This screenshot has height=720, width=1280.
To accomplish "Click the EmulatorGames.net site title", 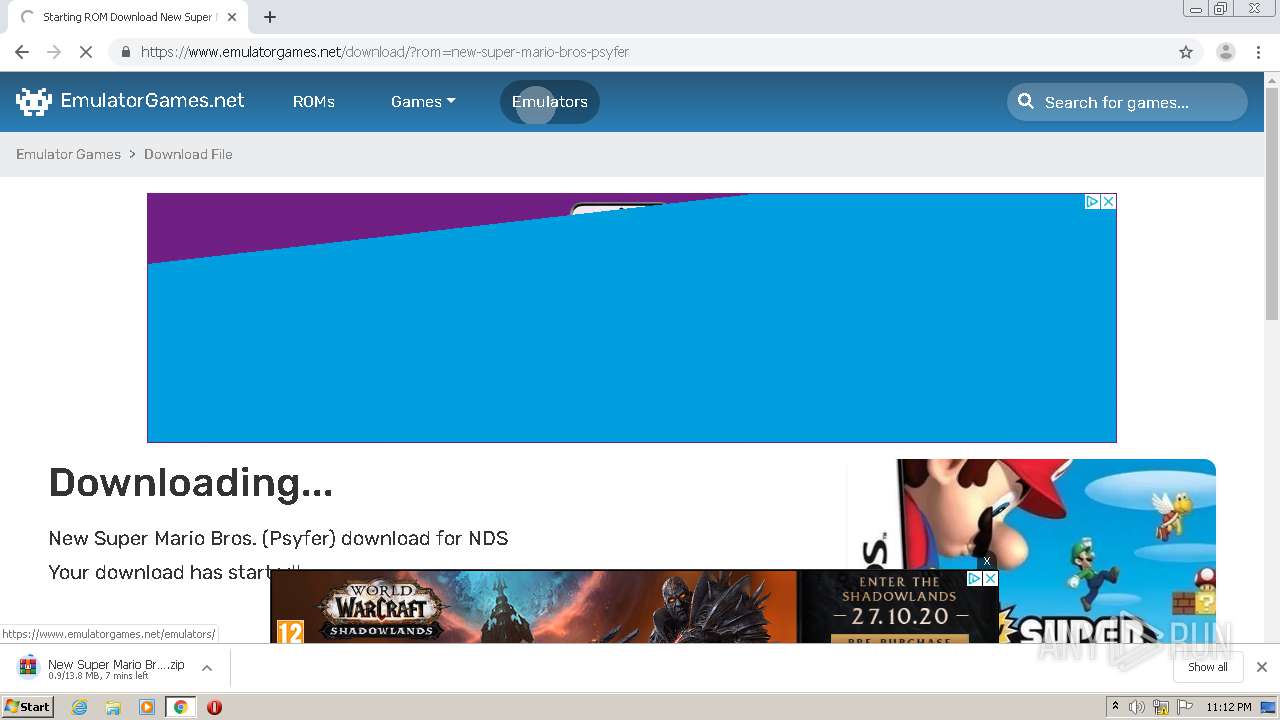I will pyautogui.click(x=152, y=101).
